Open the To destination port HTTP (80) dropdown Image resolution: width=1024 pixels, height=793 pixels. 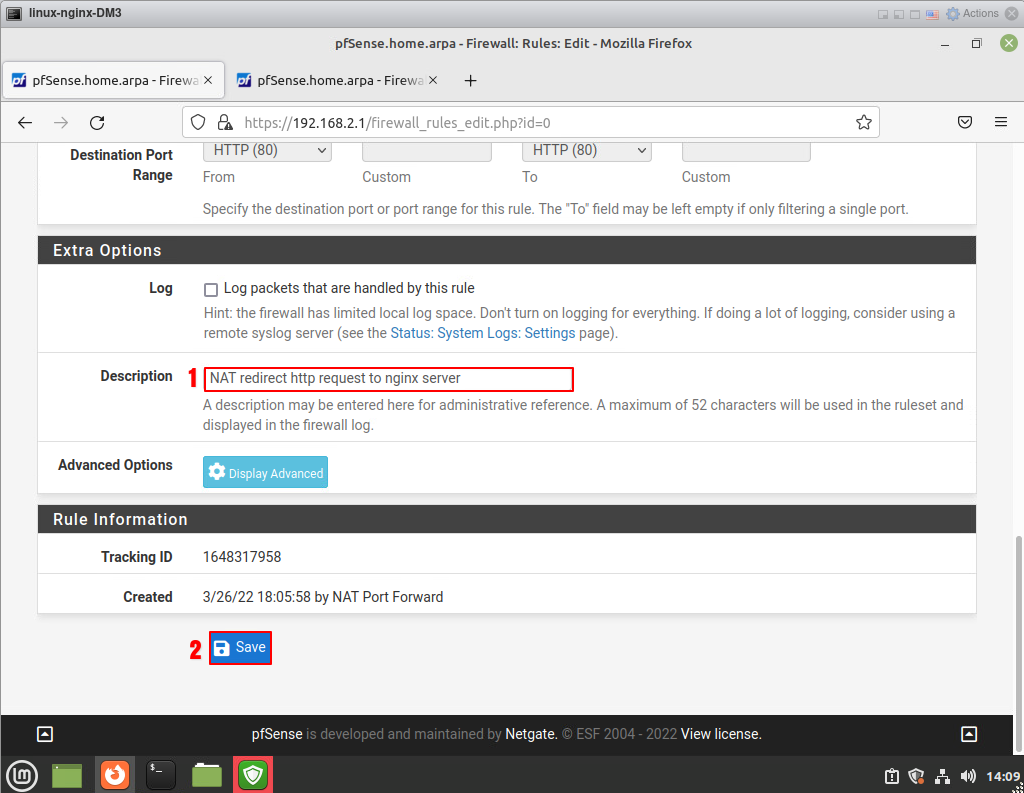[587, 150]
